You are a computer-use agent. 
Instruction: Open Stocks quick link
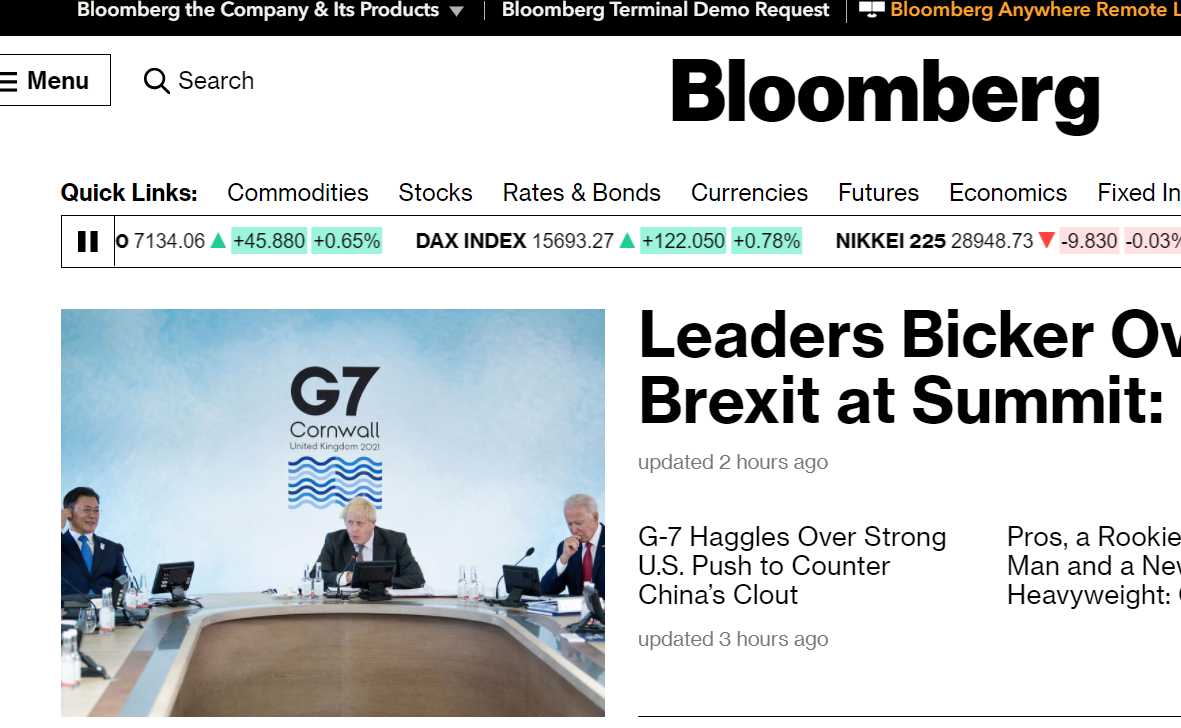[x=435, y=192]
